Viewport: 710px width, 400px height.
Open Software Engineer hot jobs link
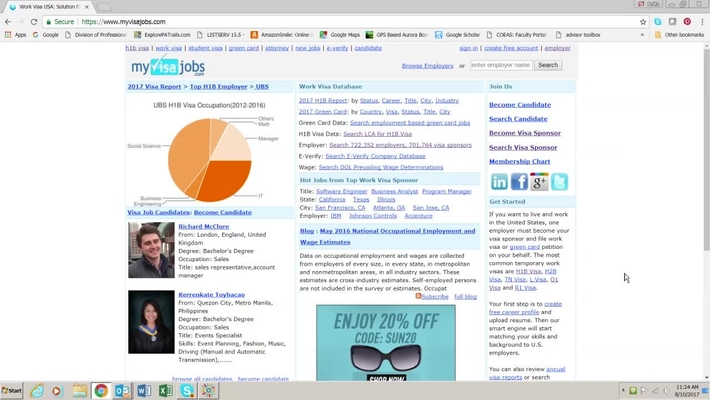coord(341,192)
